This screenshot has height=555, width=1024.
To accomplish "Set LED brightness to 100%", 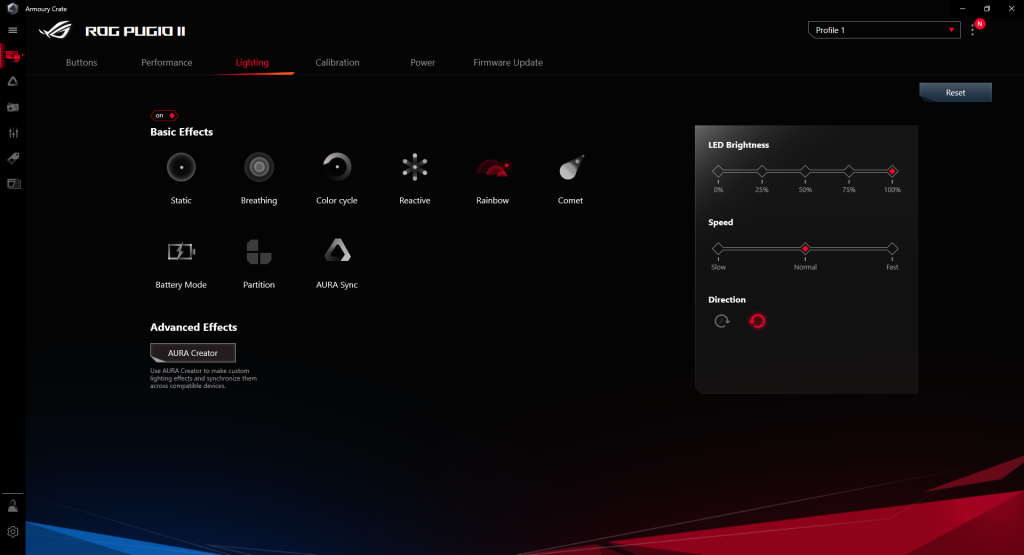I will tap(892, 171).
